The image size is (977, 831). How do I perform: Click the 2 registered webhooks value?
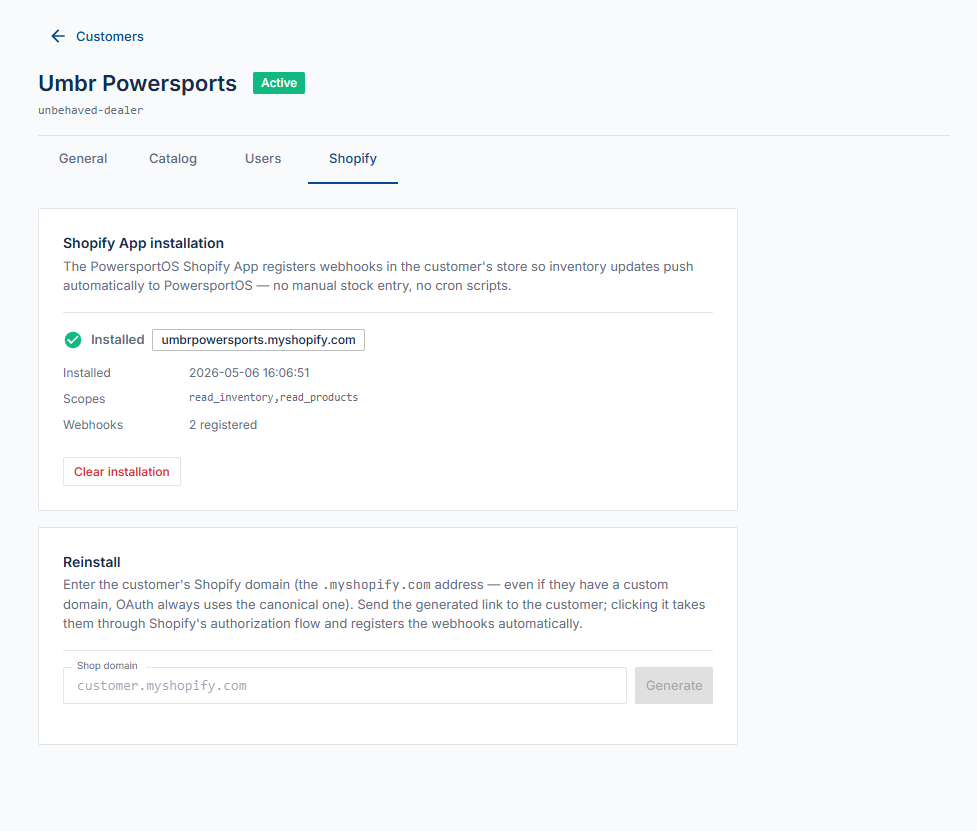tap(223, 425)
